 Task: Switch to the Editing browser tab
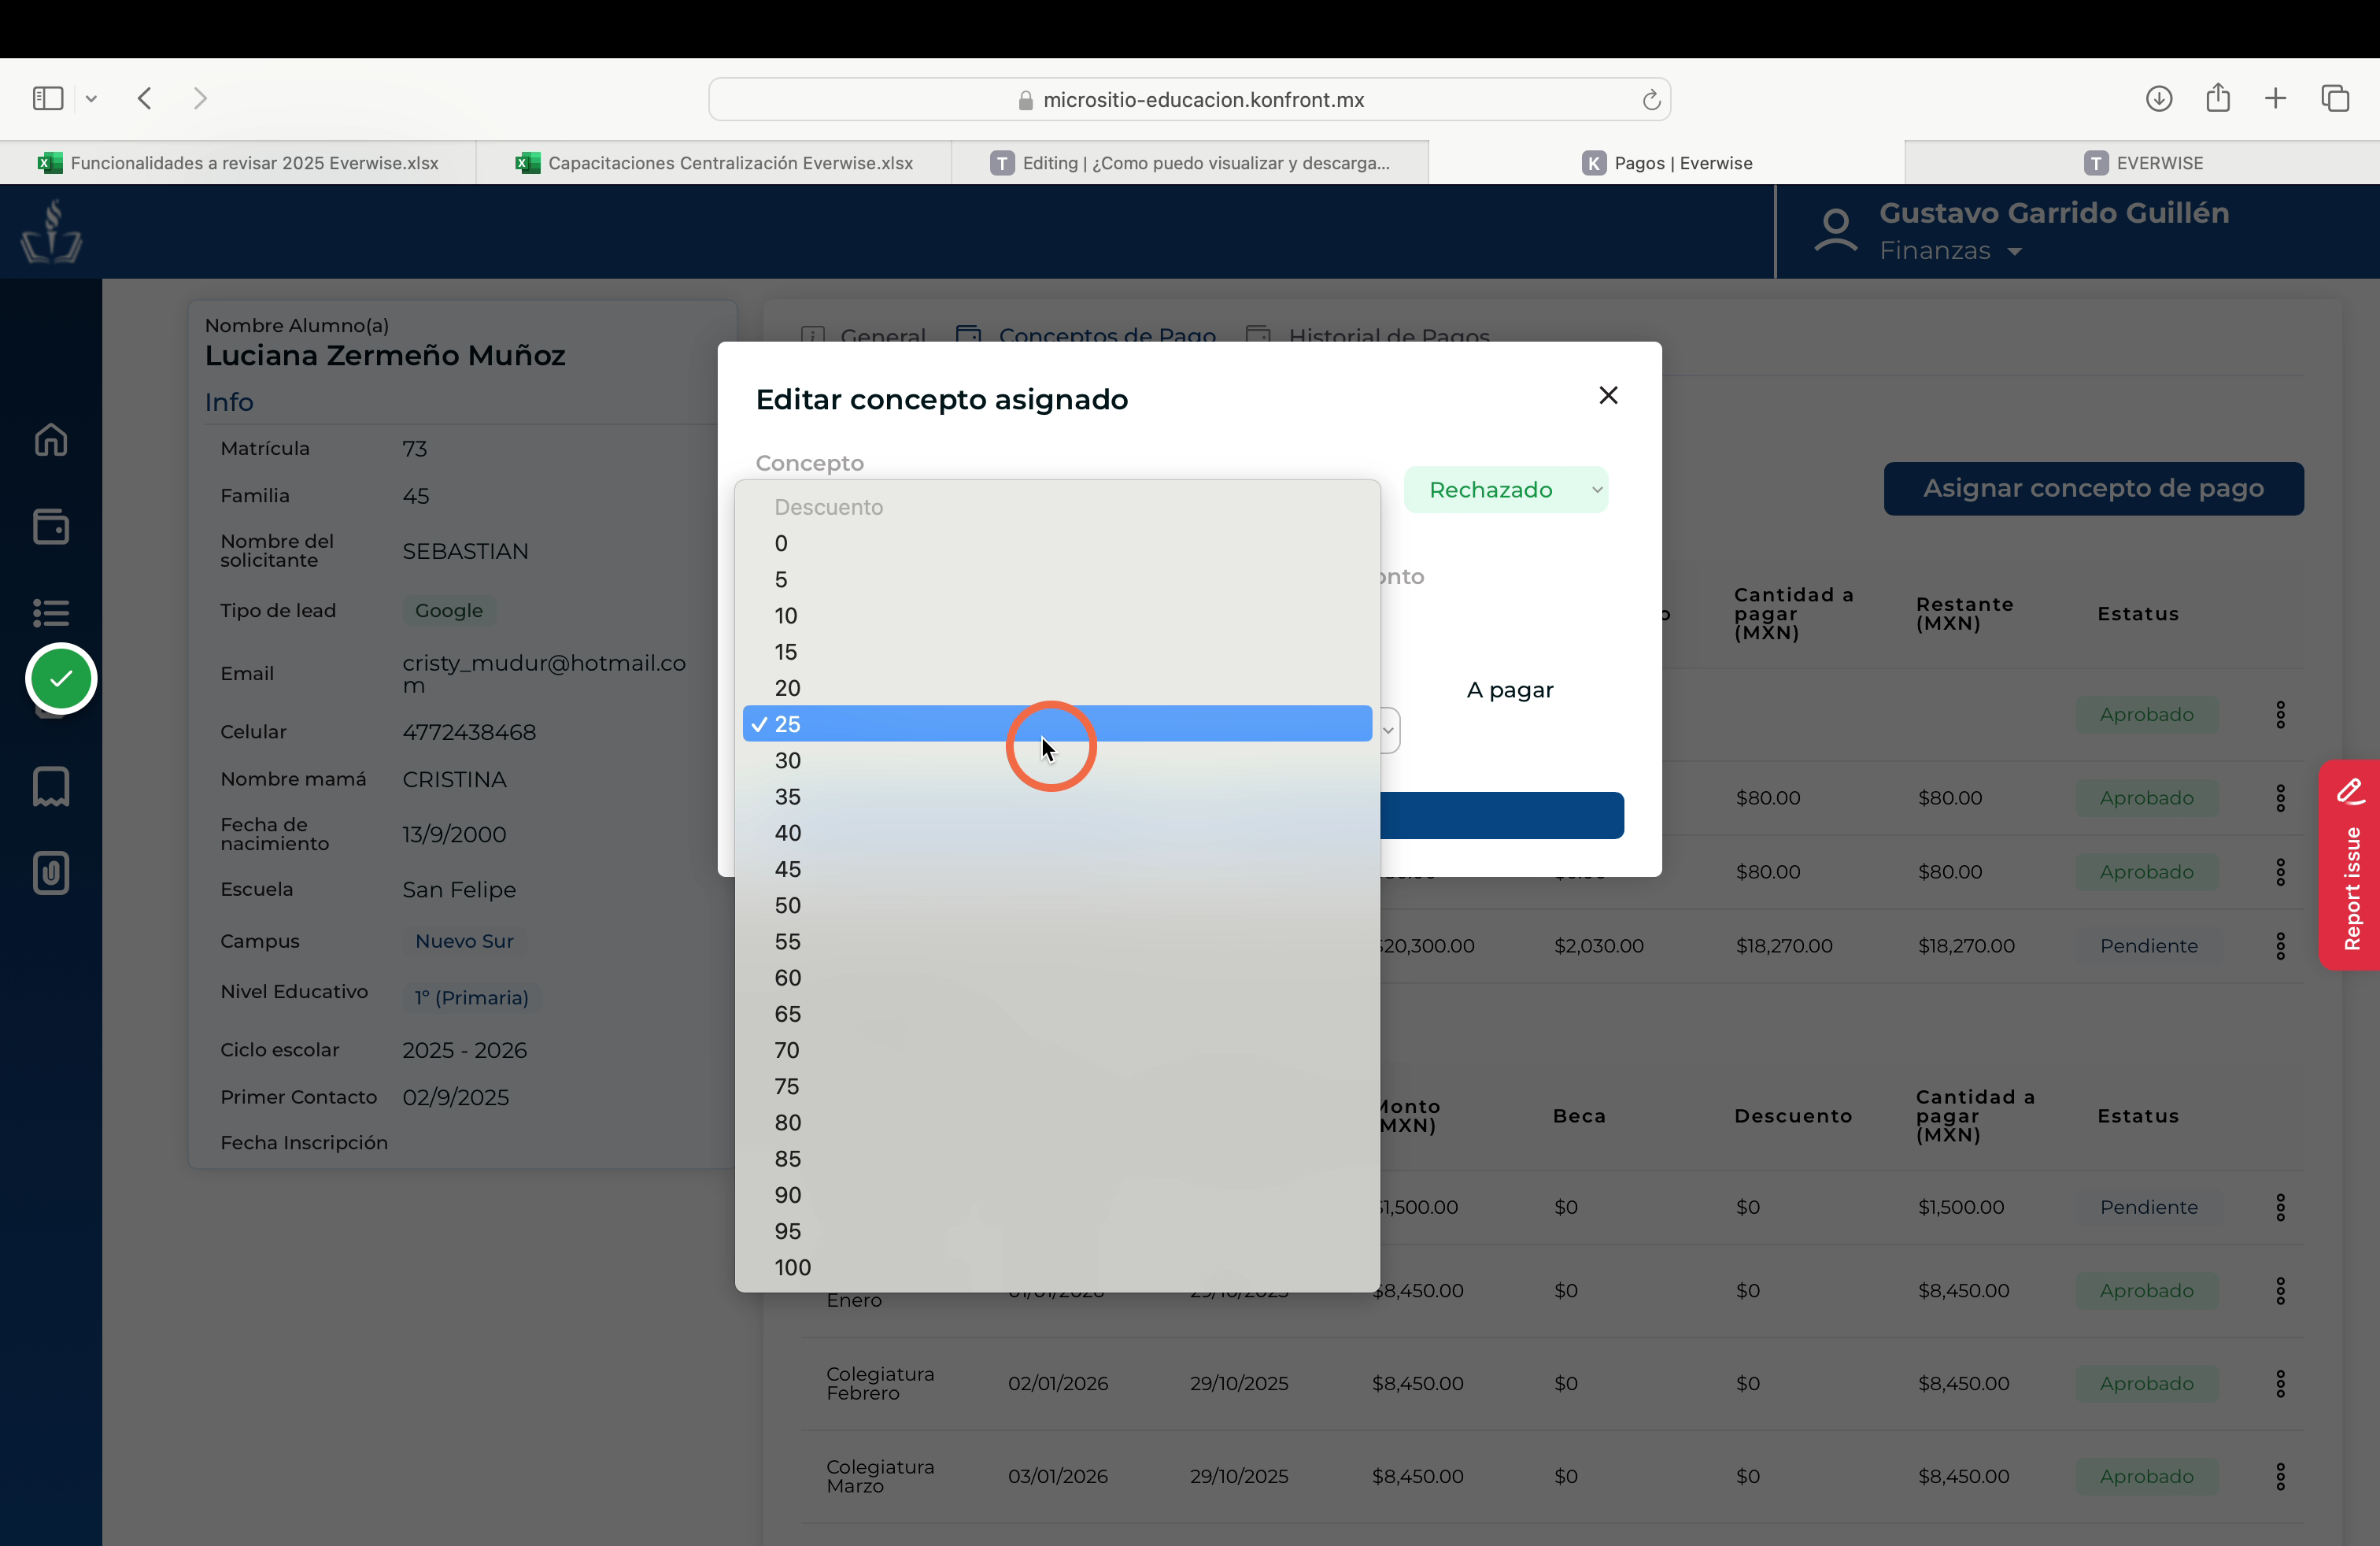[1190, 163]
